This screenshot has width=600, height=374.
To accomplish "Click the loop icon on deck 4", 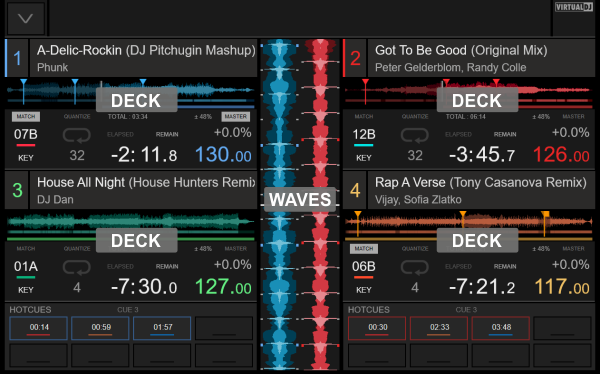I will pos(414,268).
